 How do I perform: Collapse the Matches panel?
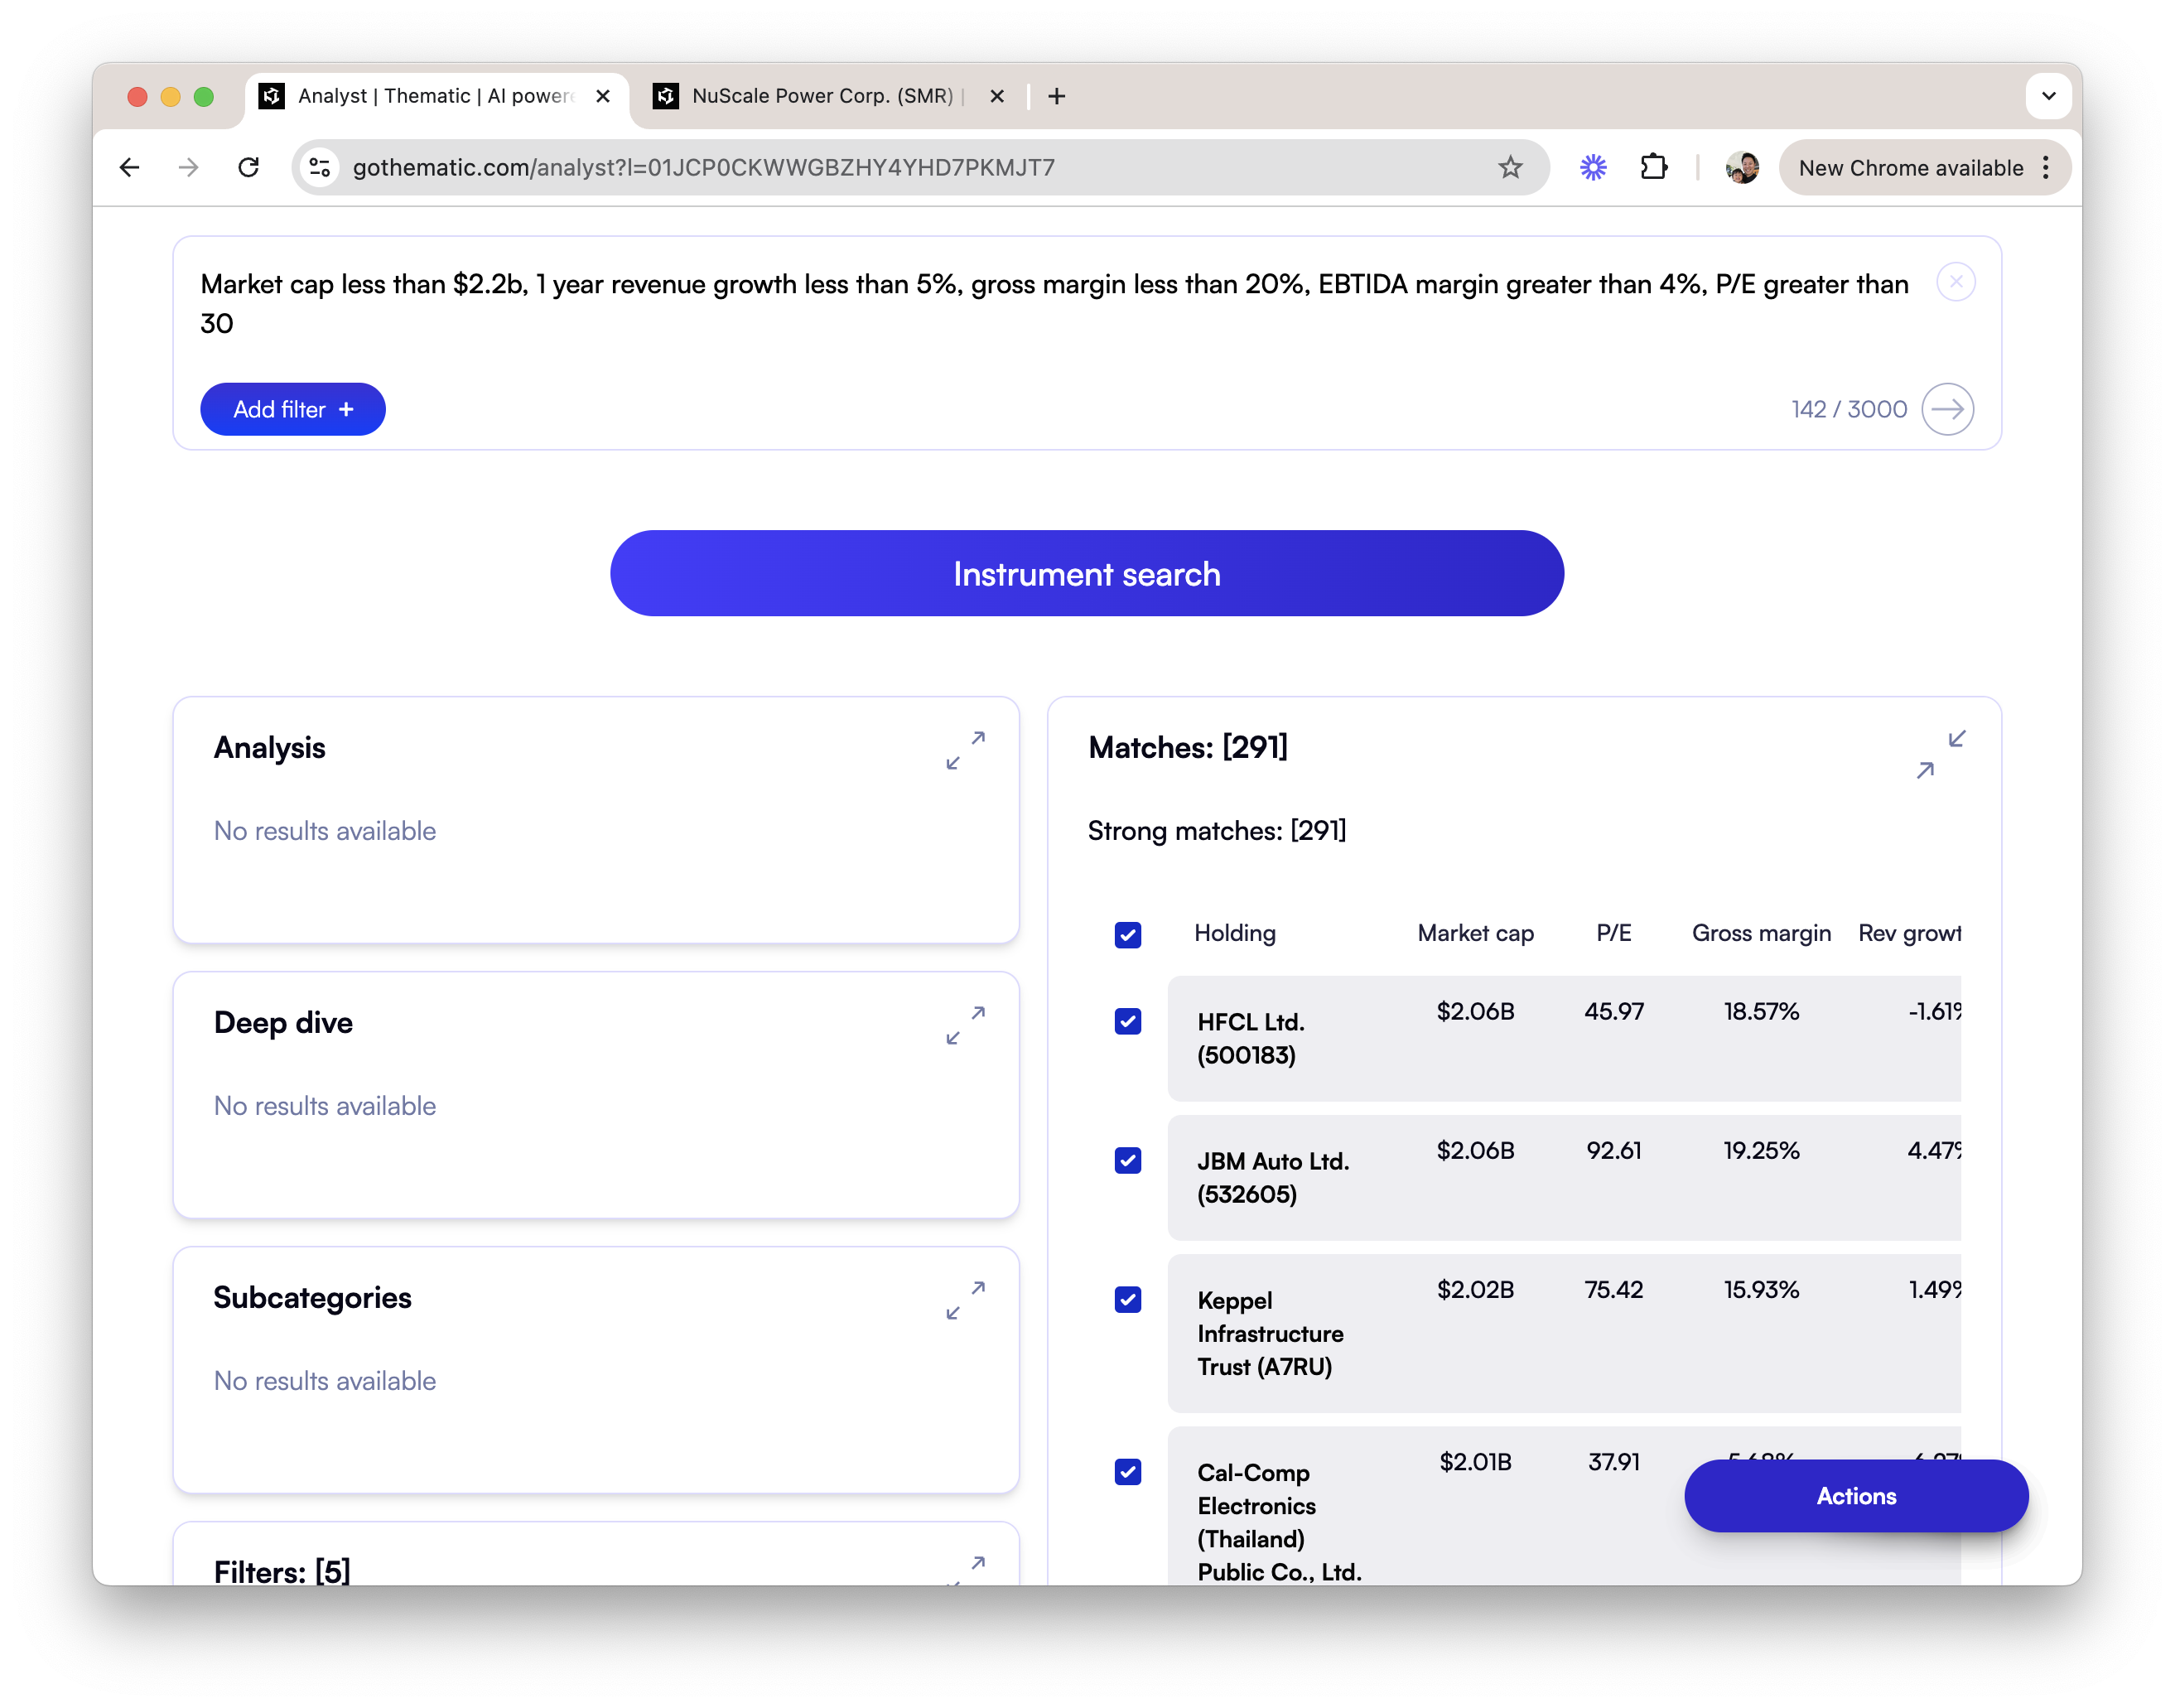point(1941,755)
